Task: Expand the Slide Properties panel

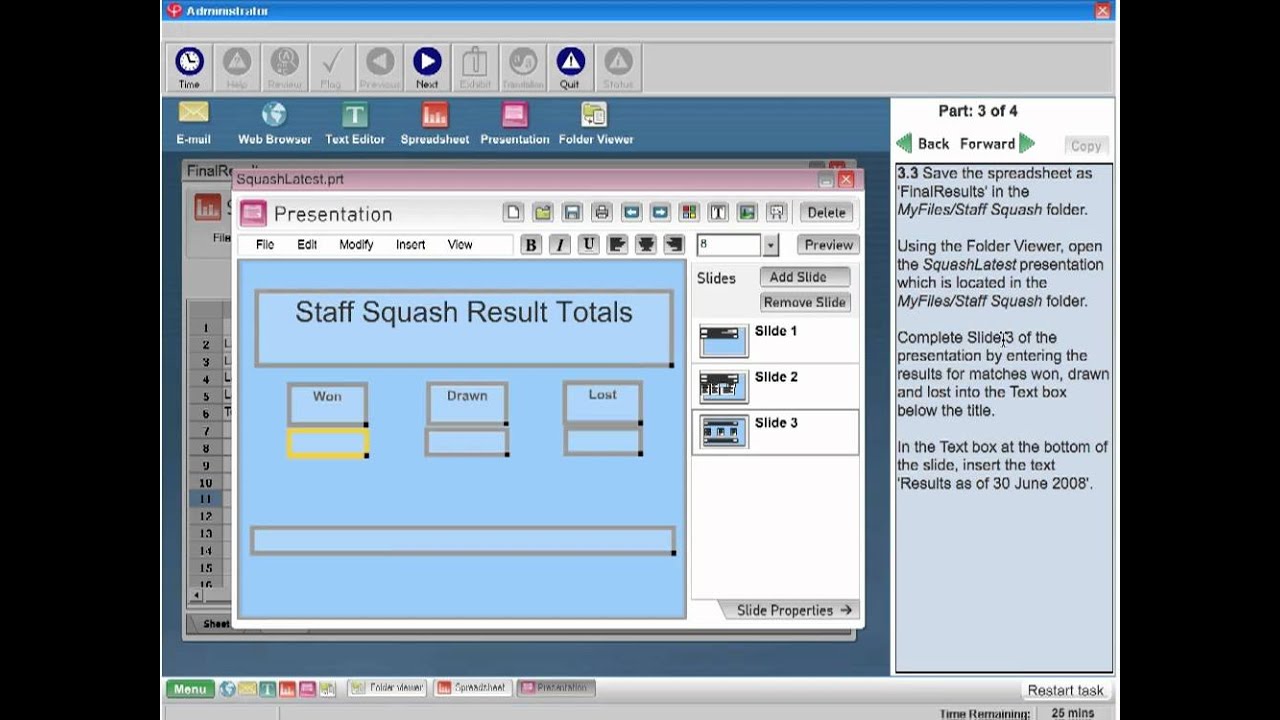Action: click(794, 610)
